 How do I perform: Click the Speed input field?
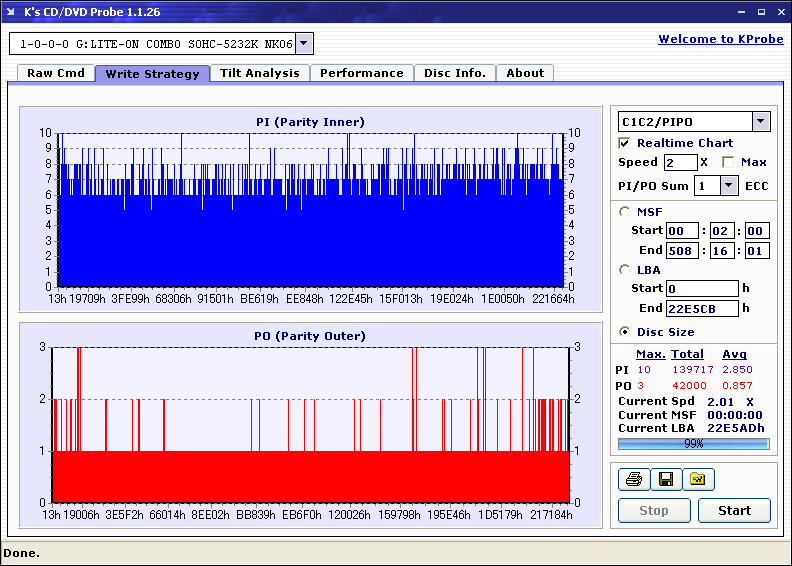point(680,162)
